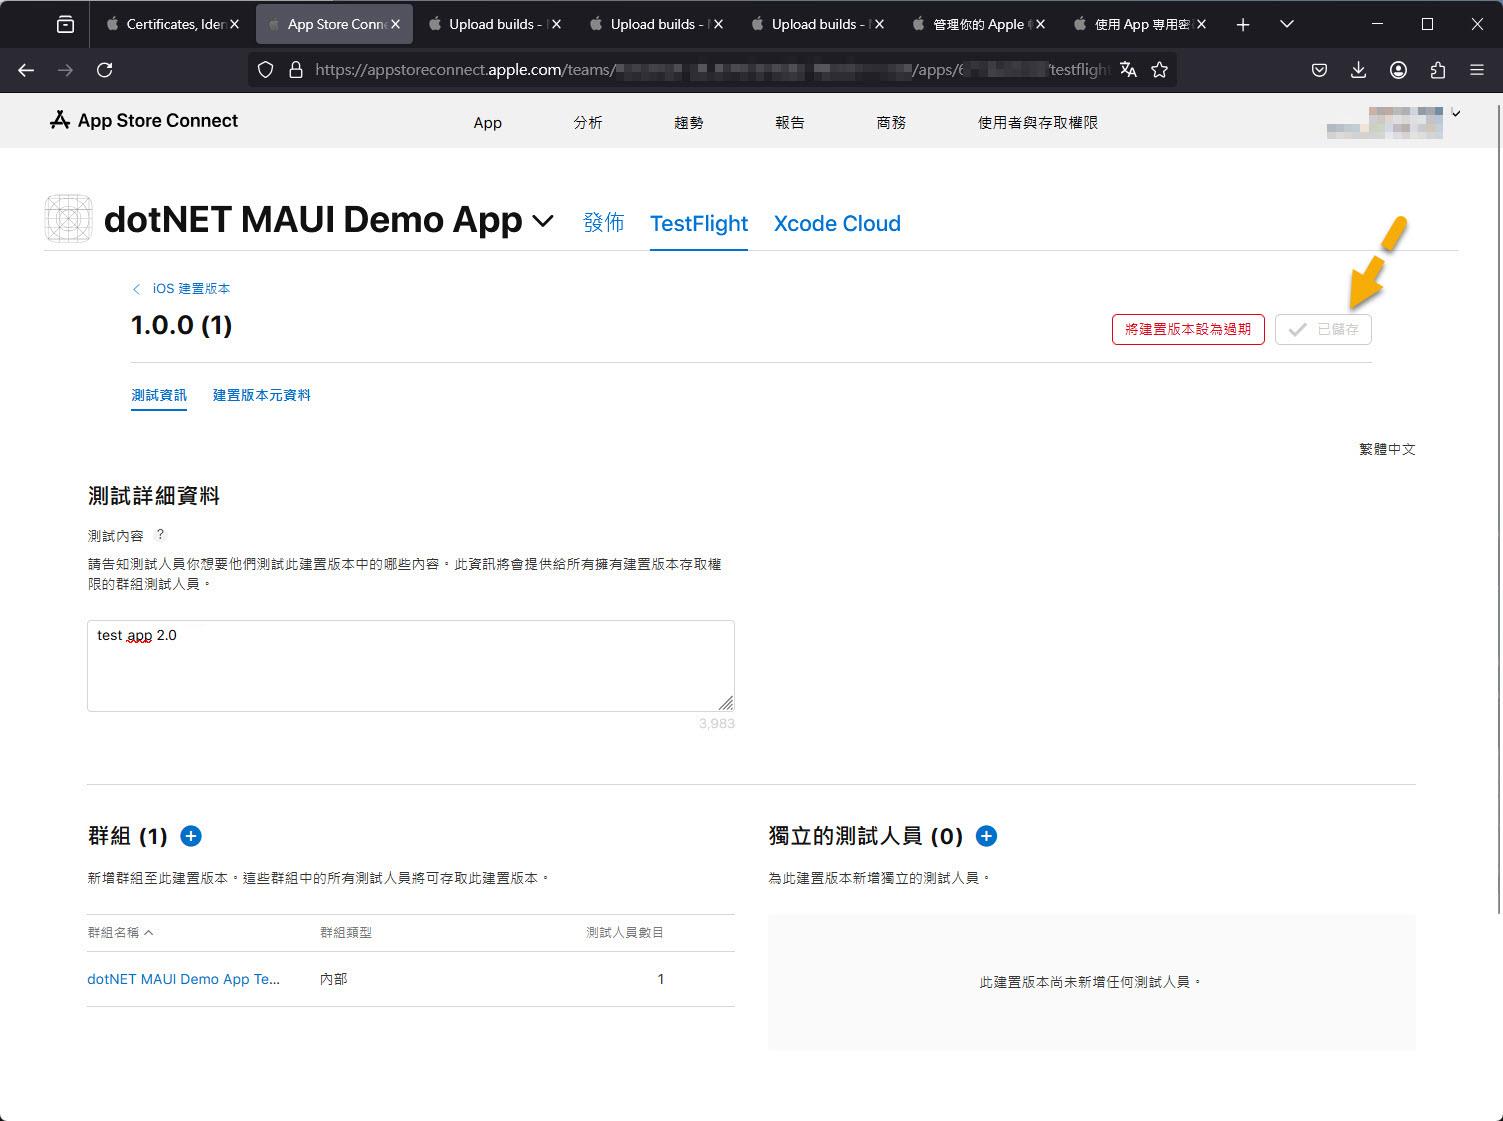Open a new browser tab with plus
Viewport: 1503px width, 1121px height.
(x=1243, y=24)
